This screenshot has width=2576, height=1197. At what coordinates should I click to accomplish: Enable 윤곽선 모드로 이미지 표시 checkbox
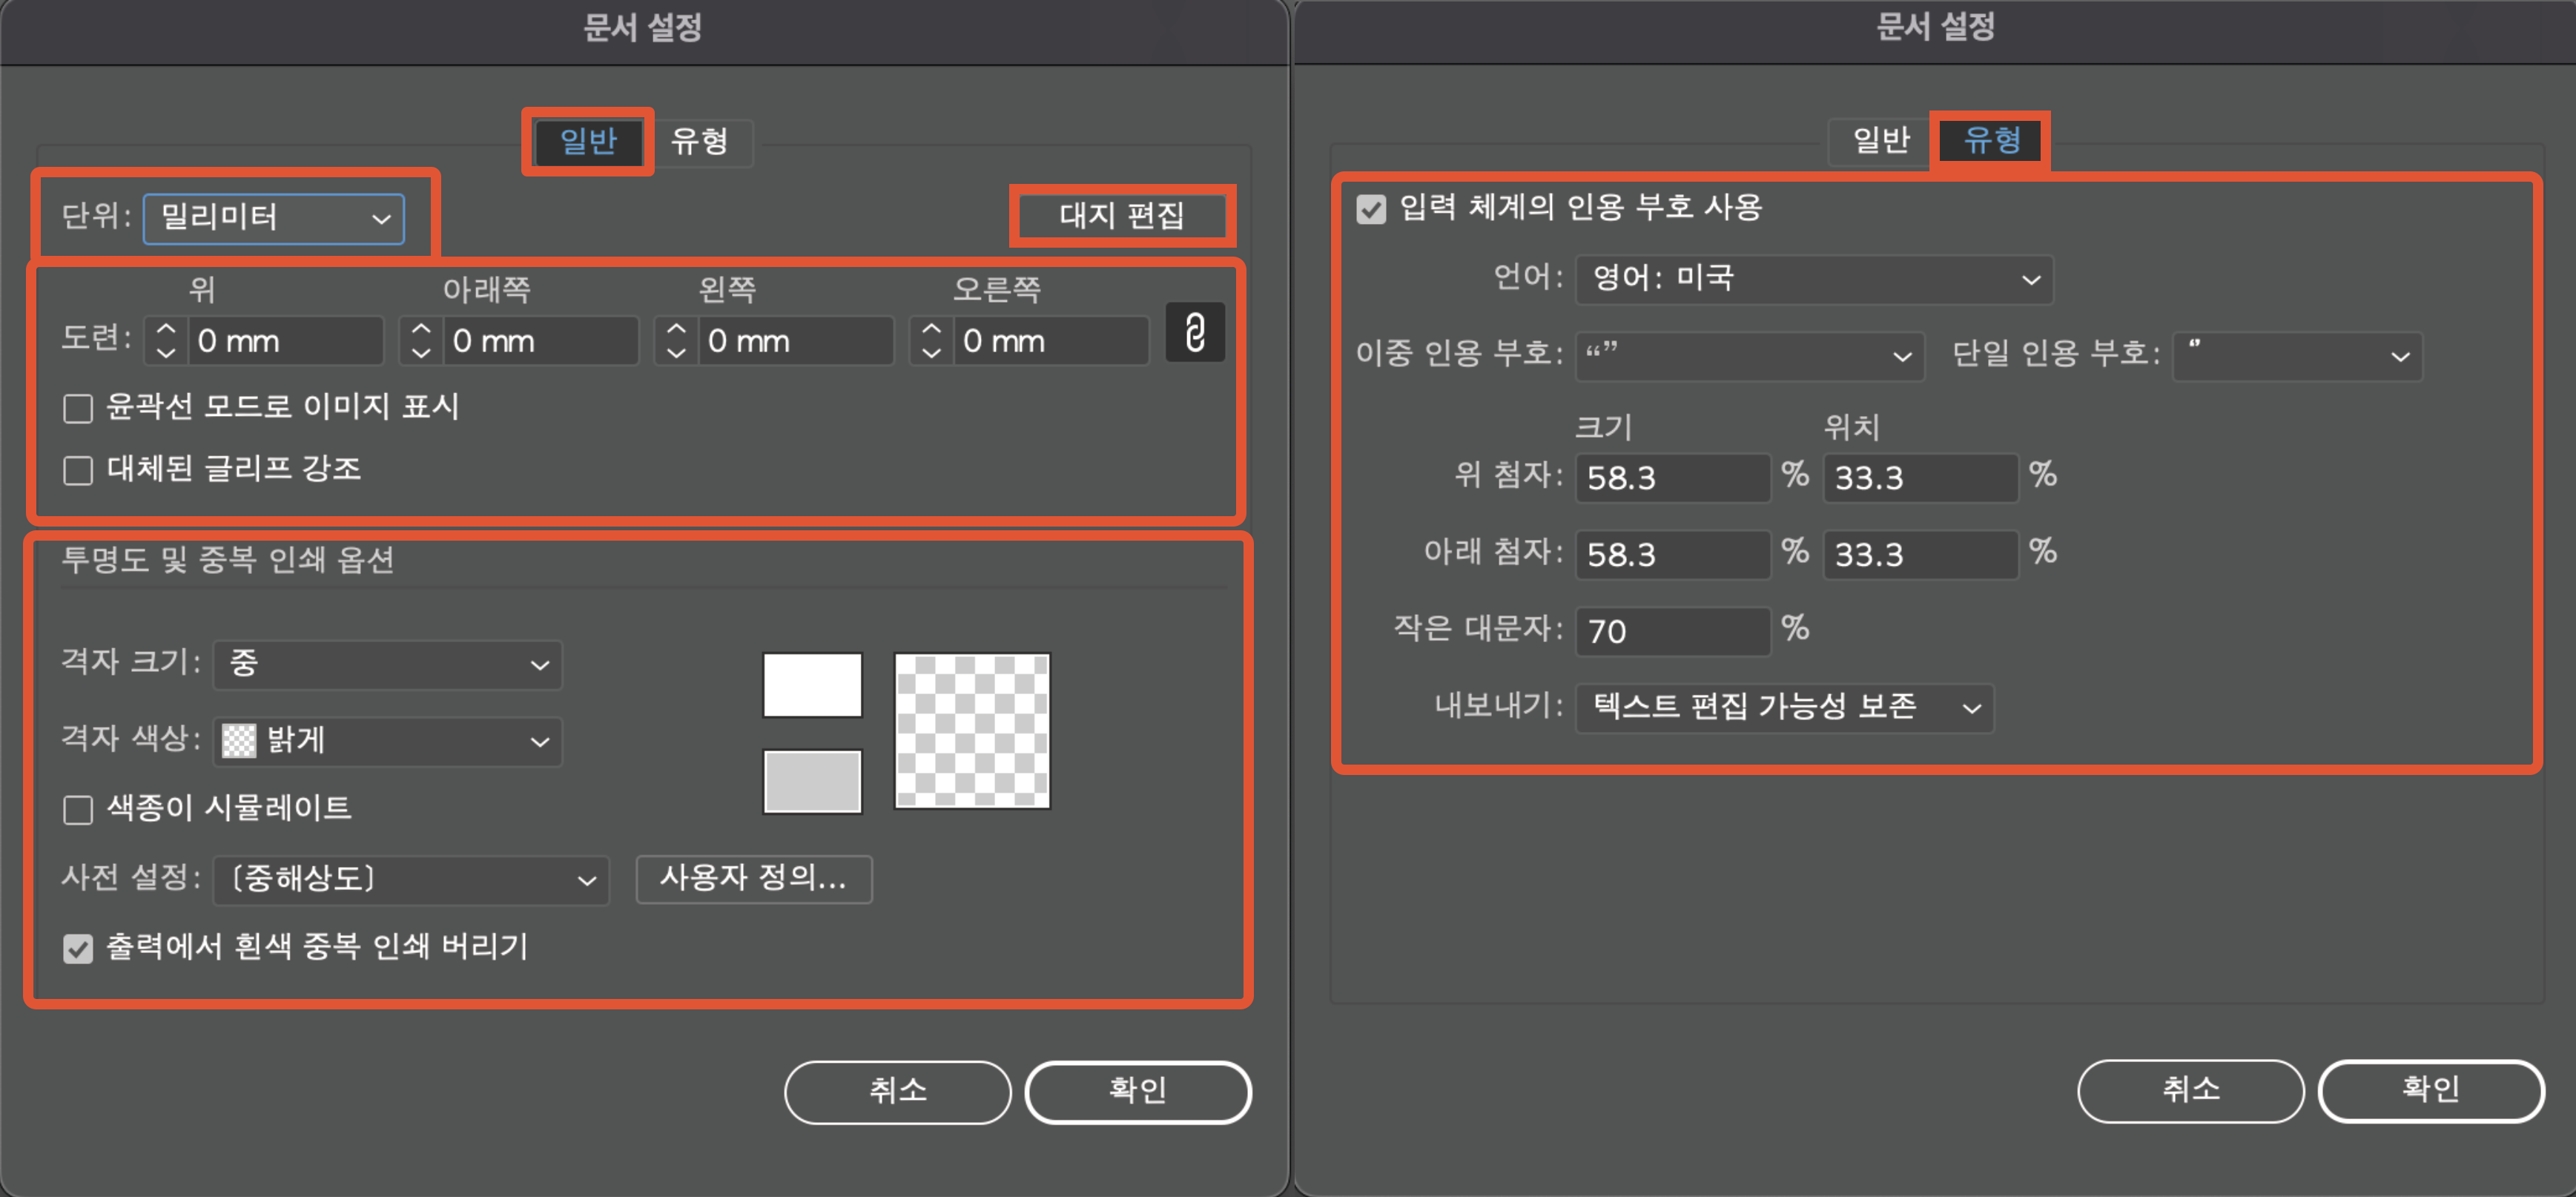tap(78, 408)
